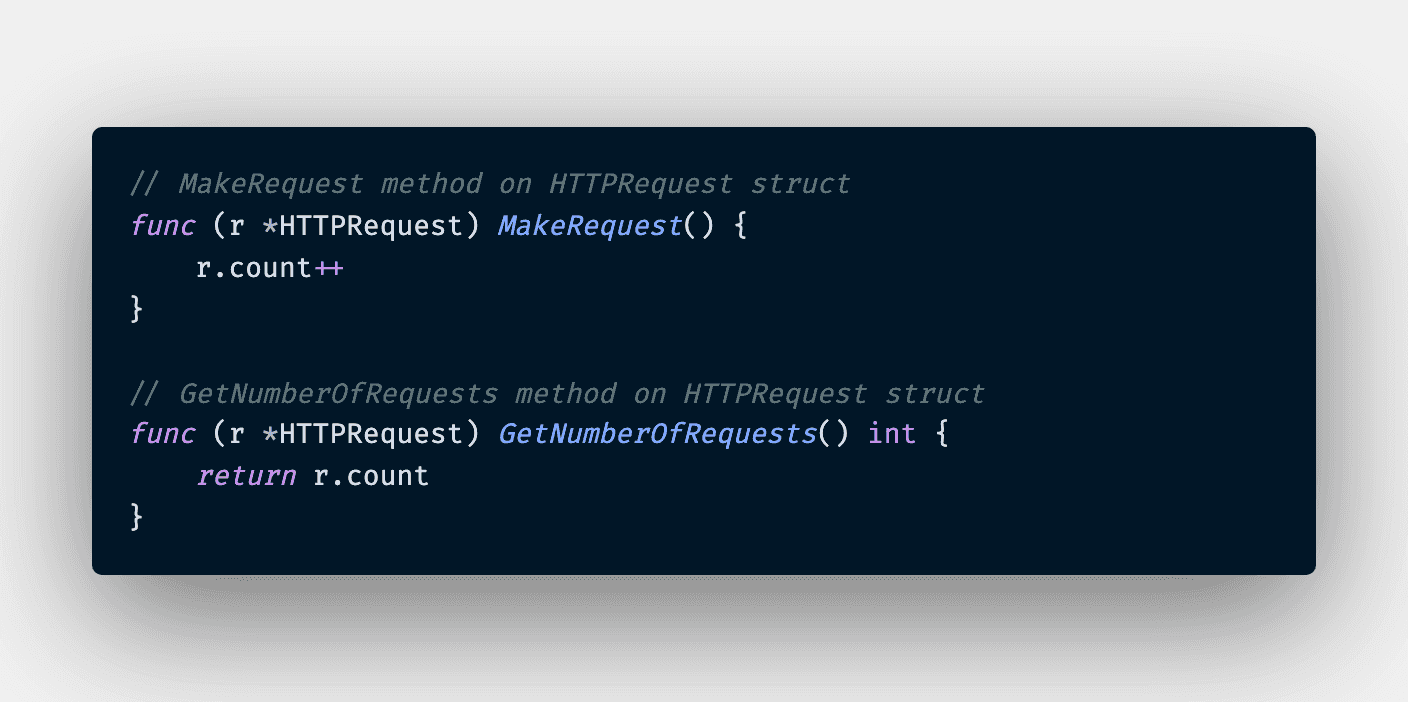1408x702 pixels.
Task: Click the GetNumberOfRequests comment line
Action: click(x=557, y=393)
